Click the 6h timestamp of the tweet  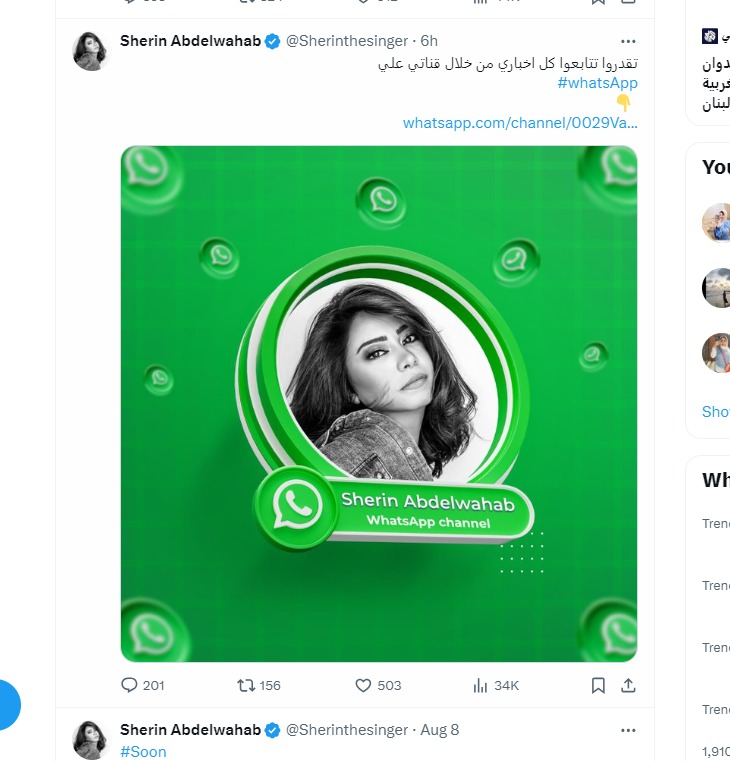pyautogui.click(x=429, y=41)
